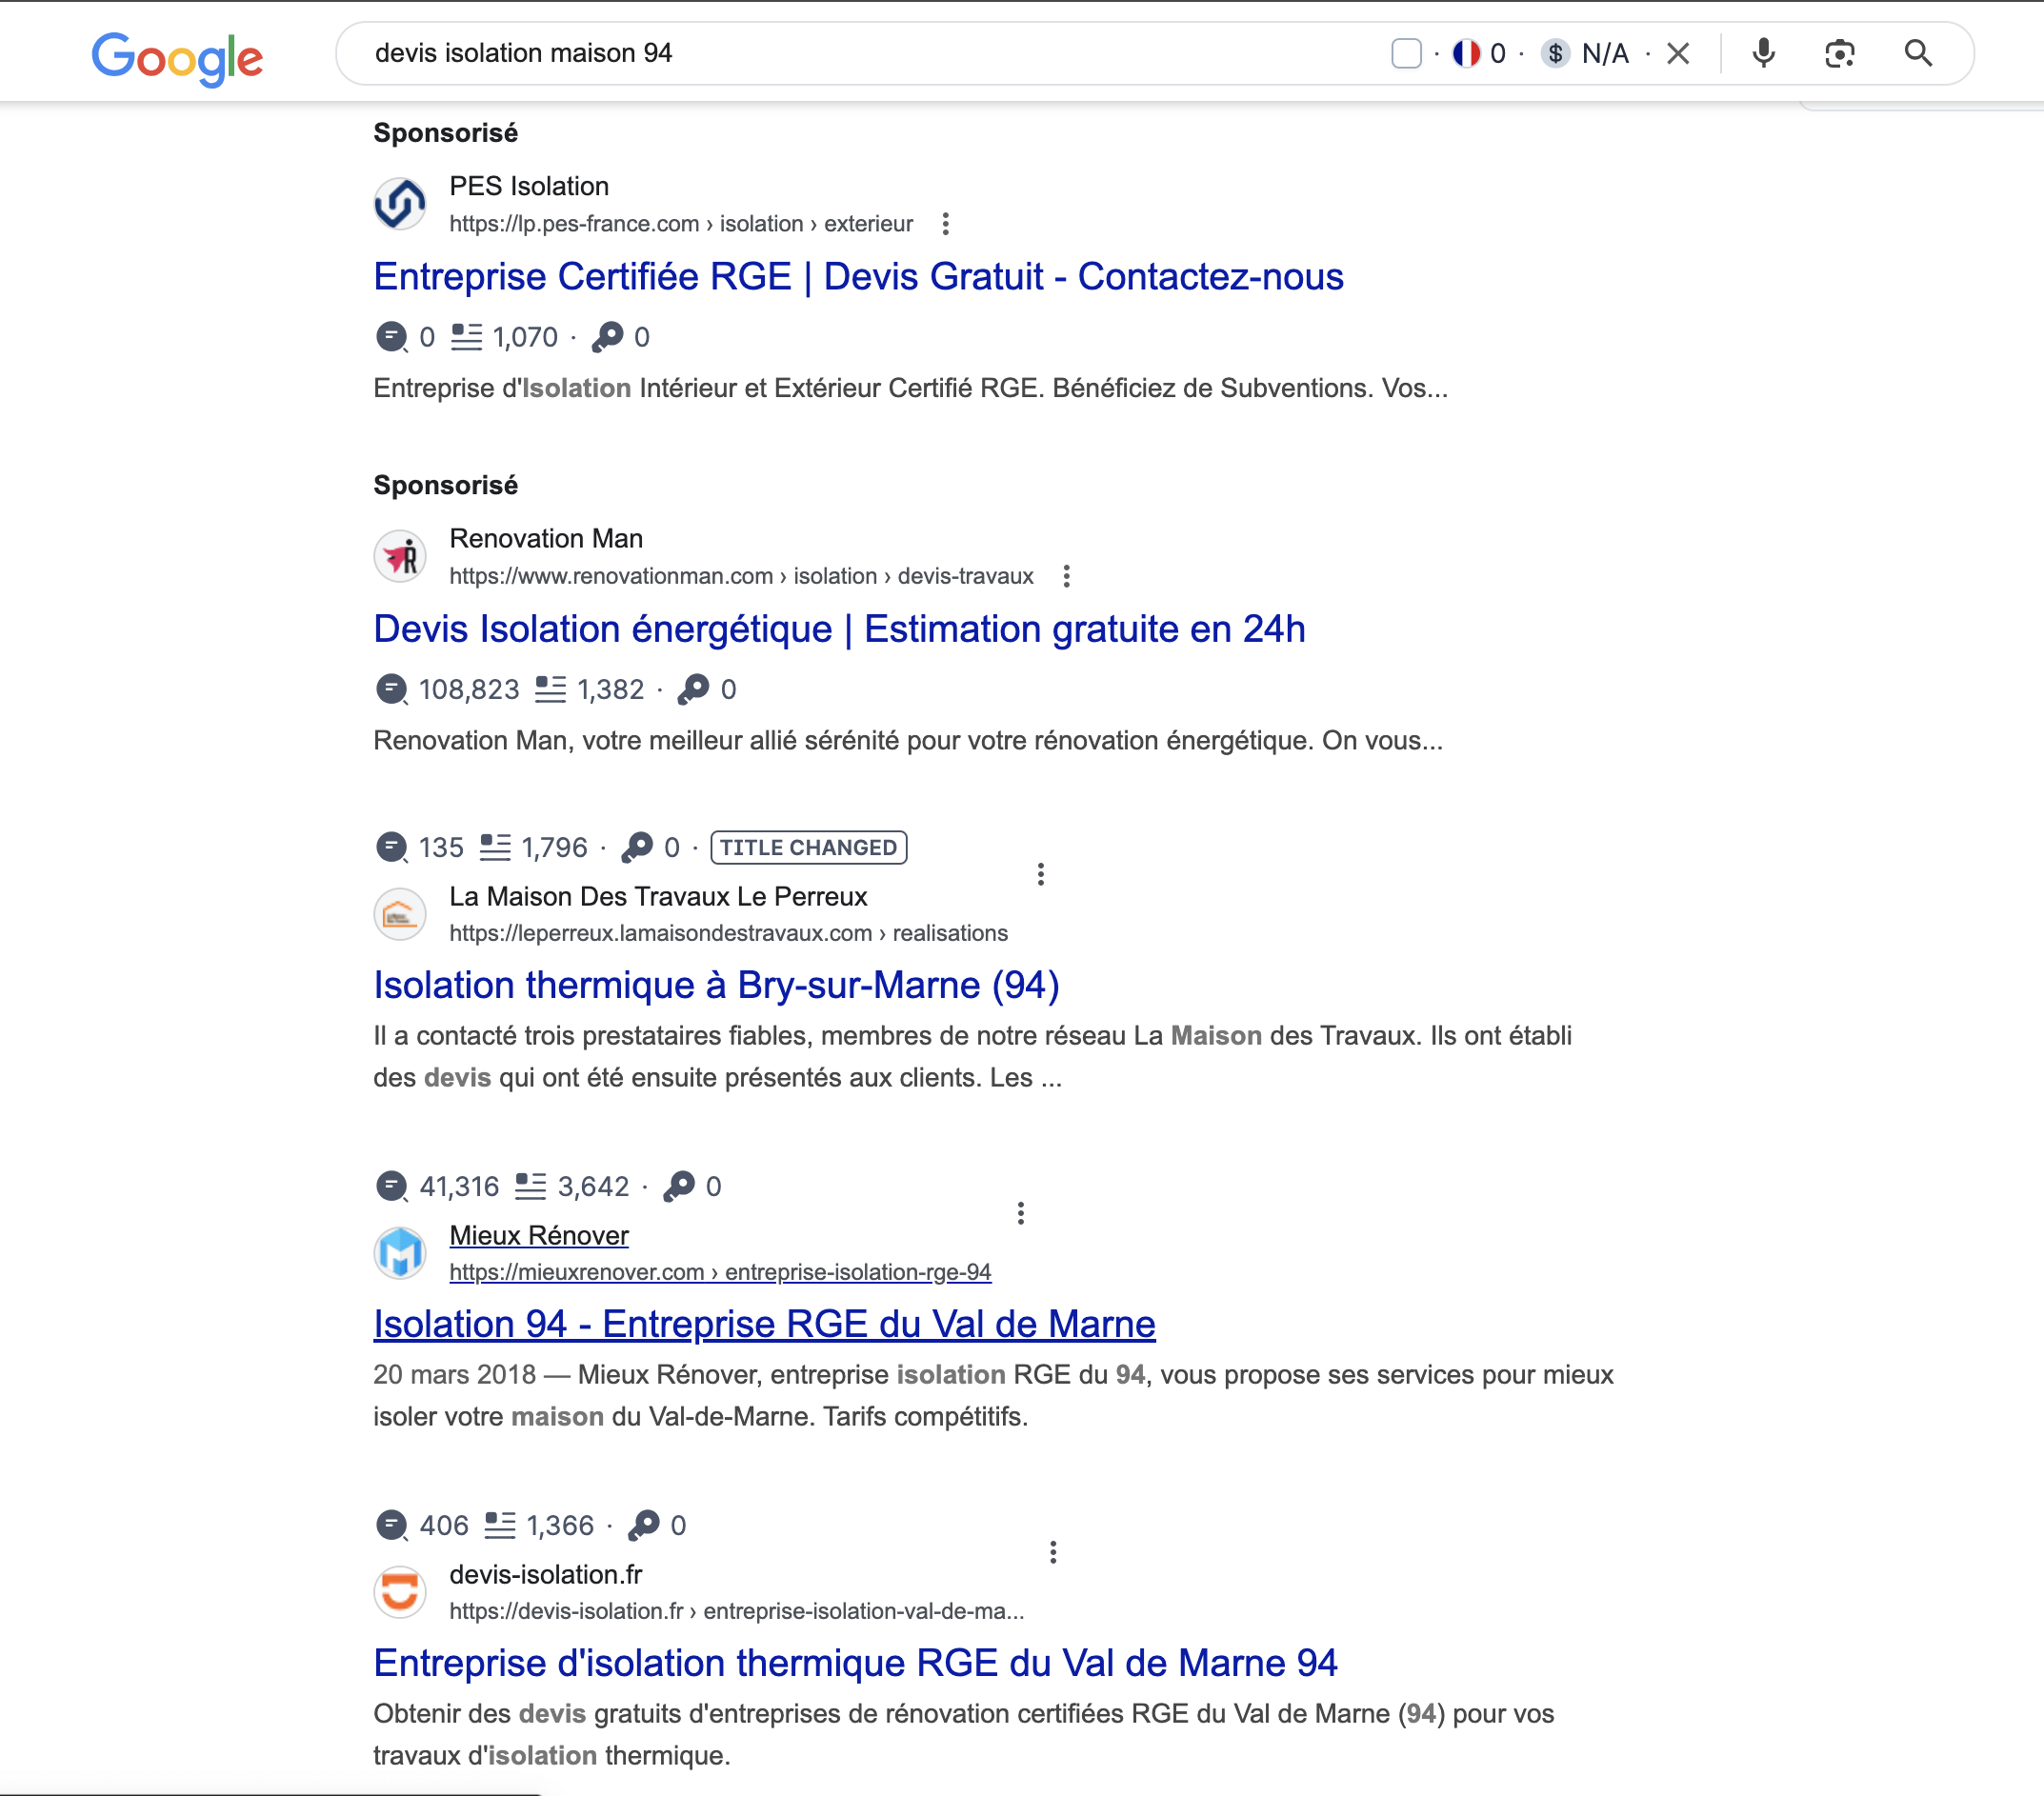
Task: Click the key icon in PES Isolation metrics
Action: click(607, 337)
